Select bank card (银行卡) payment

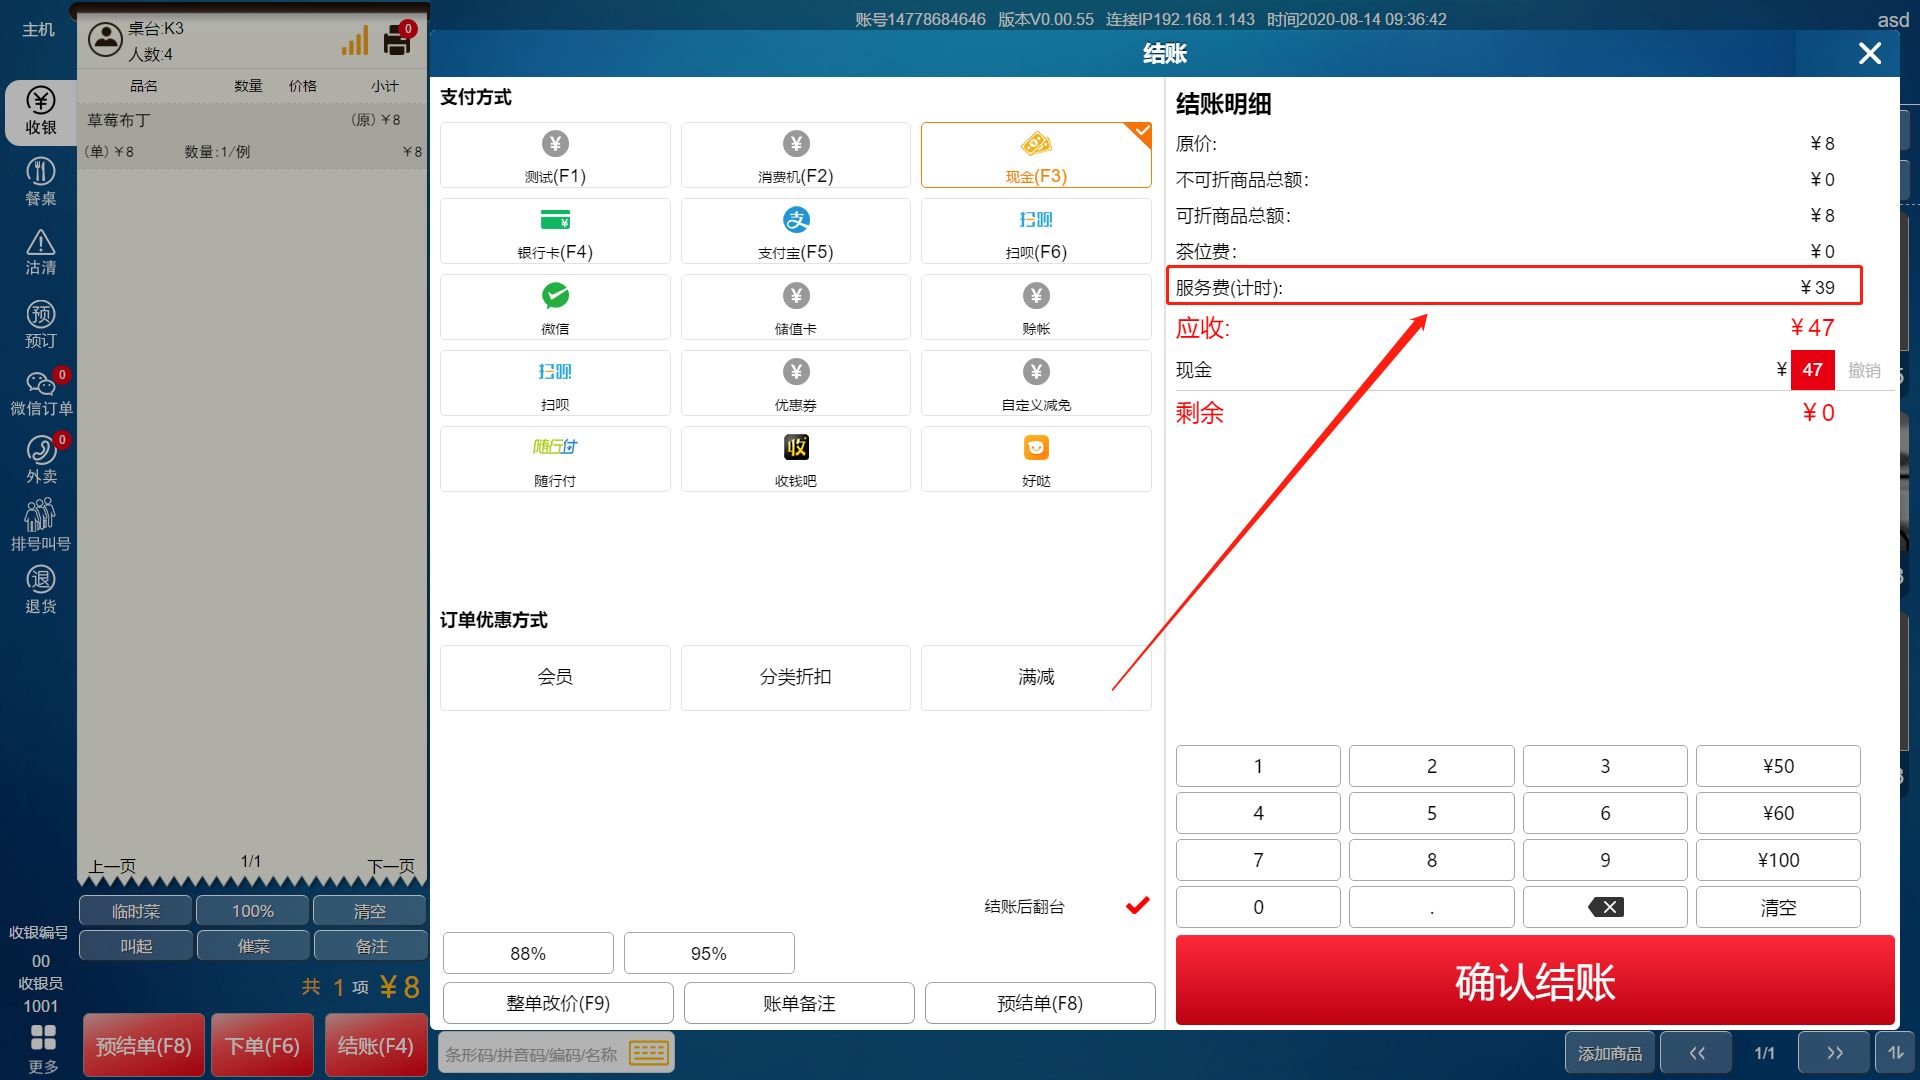555,231
